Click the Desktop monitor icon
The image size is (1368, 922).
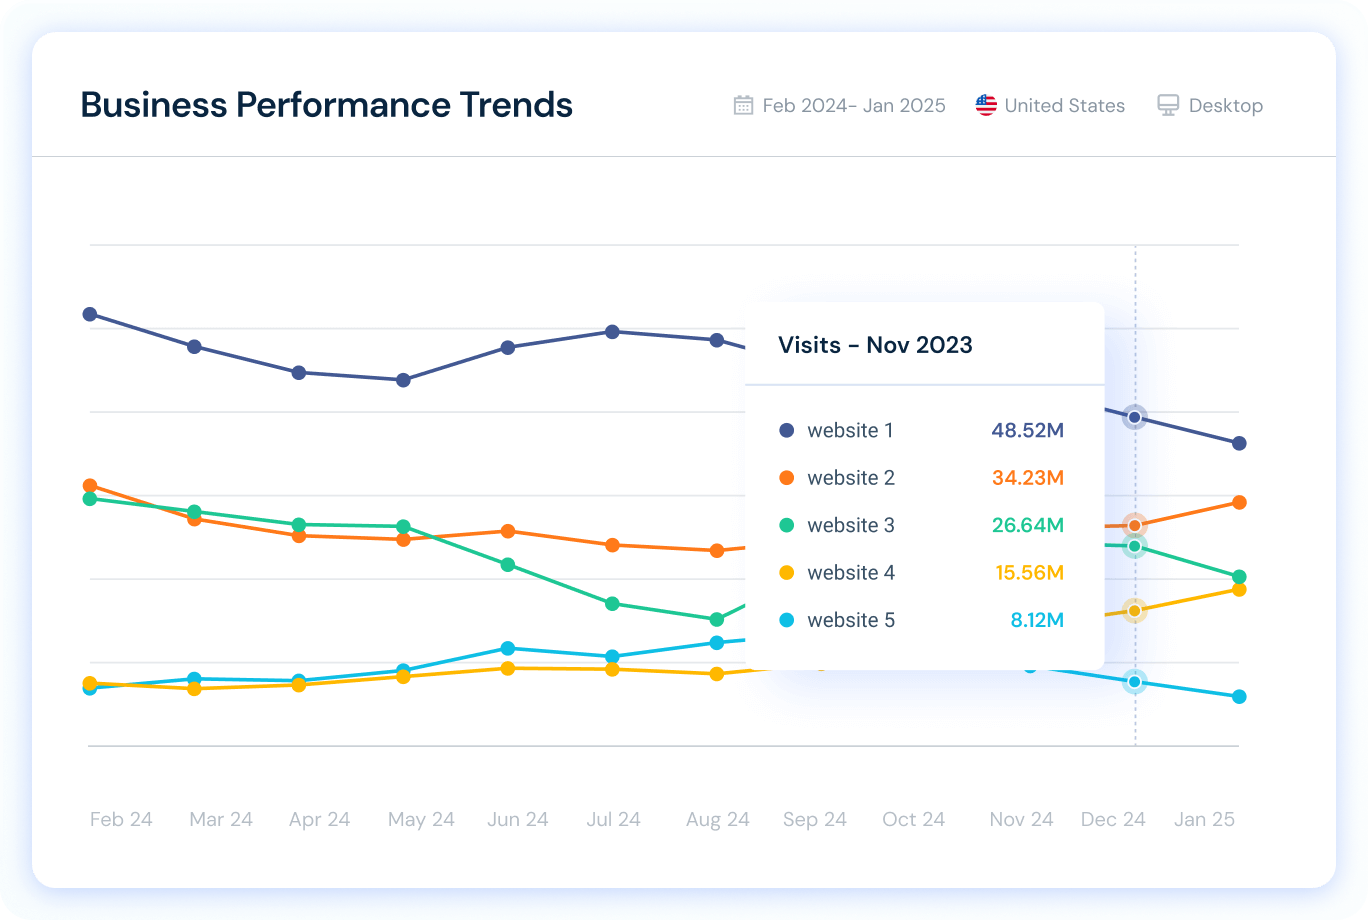click(x=1166, y=104)
